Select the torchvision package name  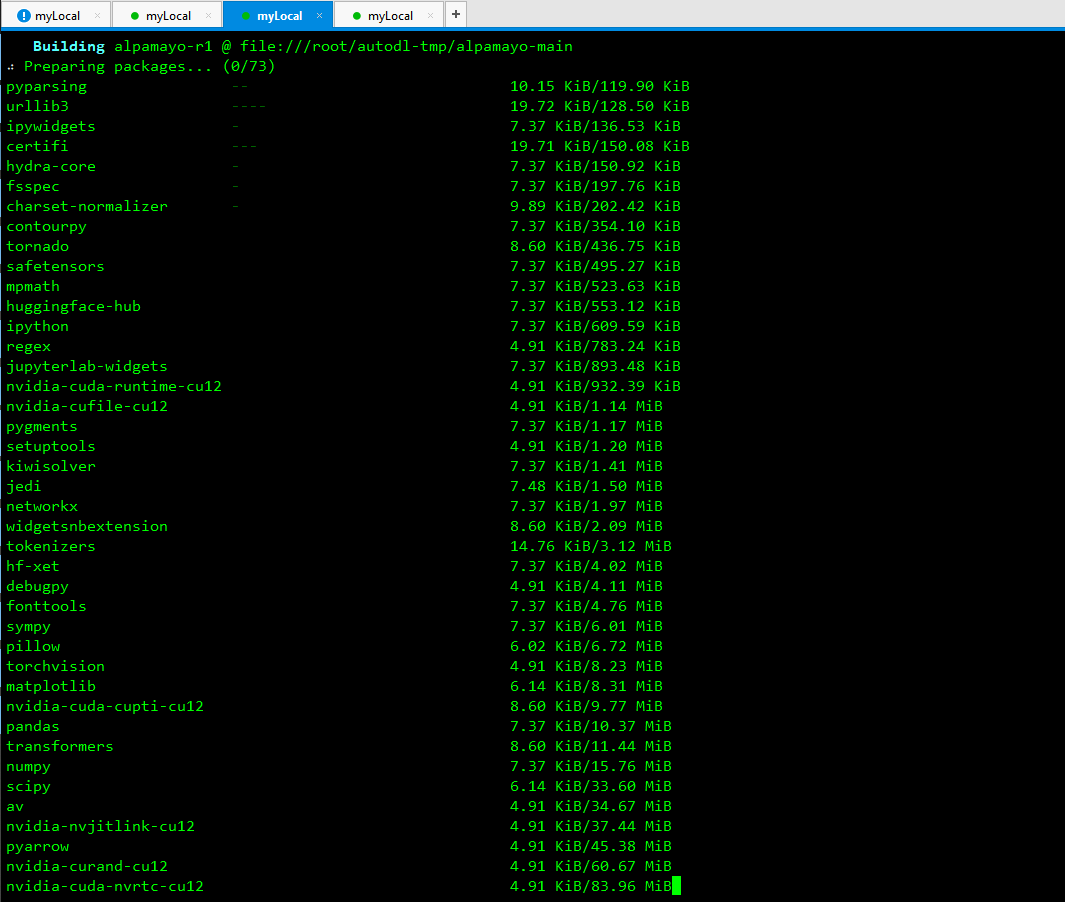55,666
